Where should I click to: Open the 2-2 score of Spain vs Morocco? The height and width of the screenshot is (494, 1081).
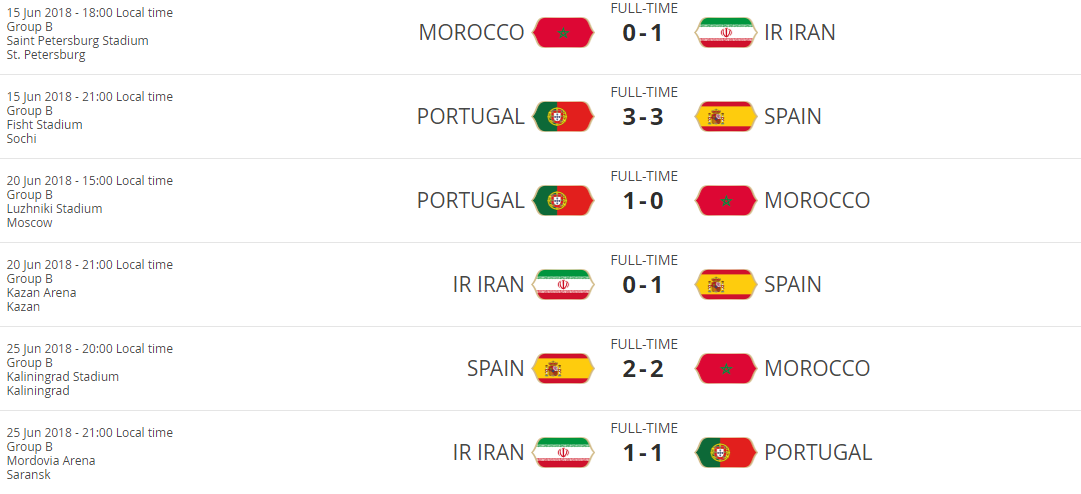(643, 368)
